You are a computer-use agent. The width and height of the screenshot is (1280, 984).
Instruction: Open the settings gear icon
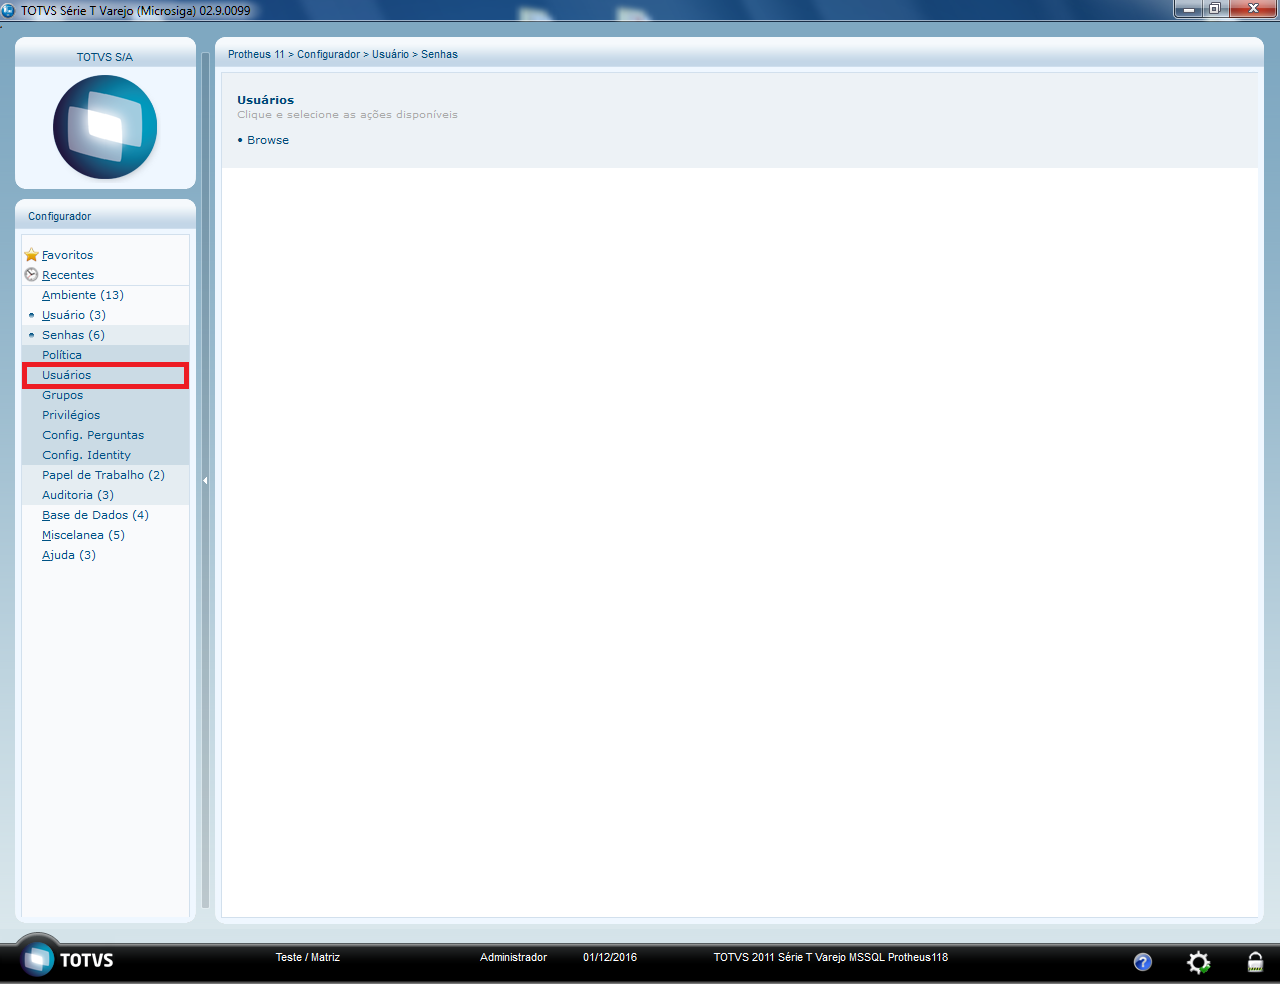[x=1198, y=962]
